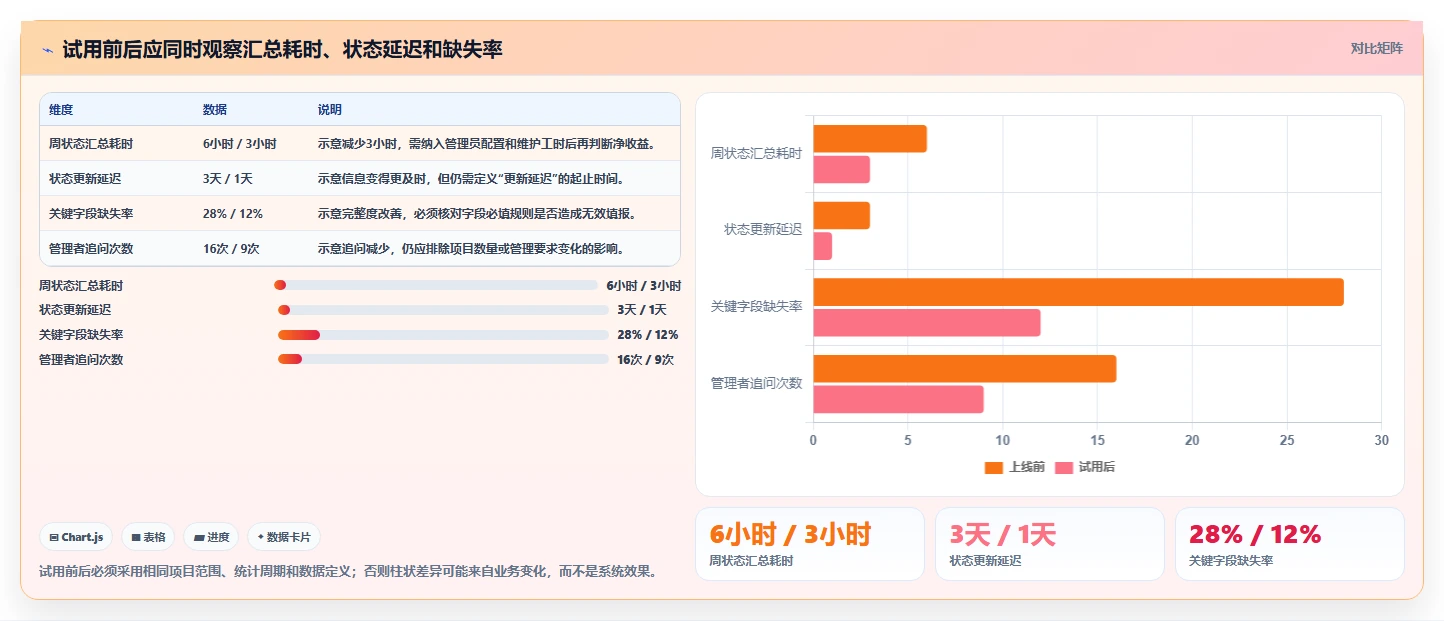1444x621 pixels.
Task: Click the description starting 示意信息变得更及时
Action: coord(472,179)
